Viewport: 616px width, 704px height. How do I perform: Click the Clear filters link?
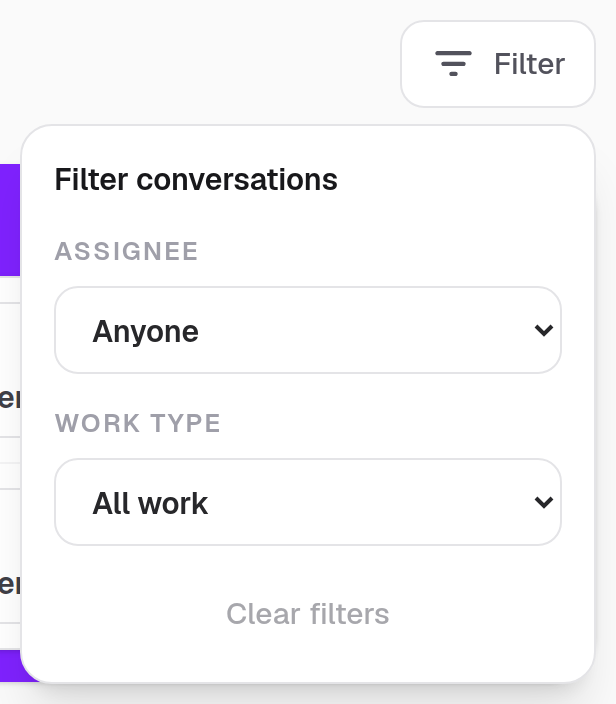(308, 614)
